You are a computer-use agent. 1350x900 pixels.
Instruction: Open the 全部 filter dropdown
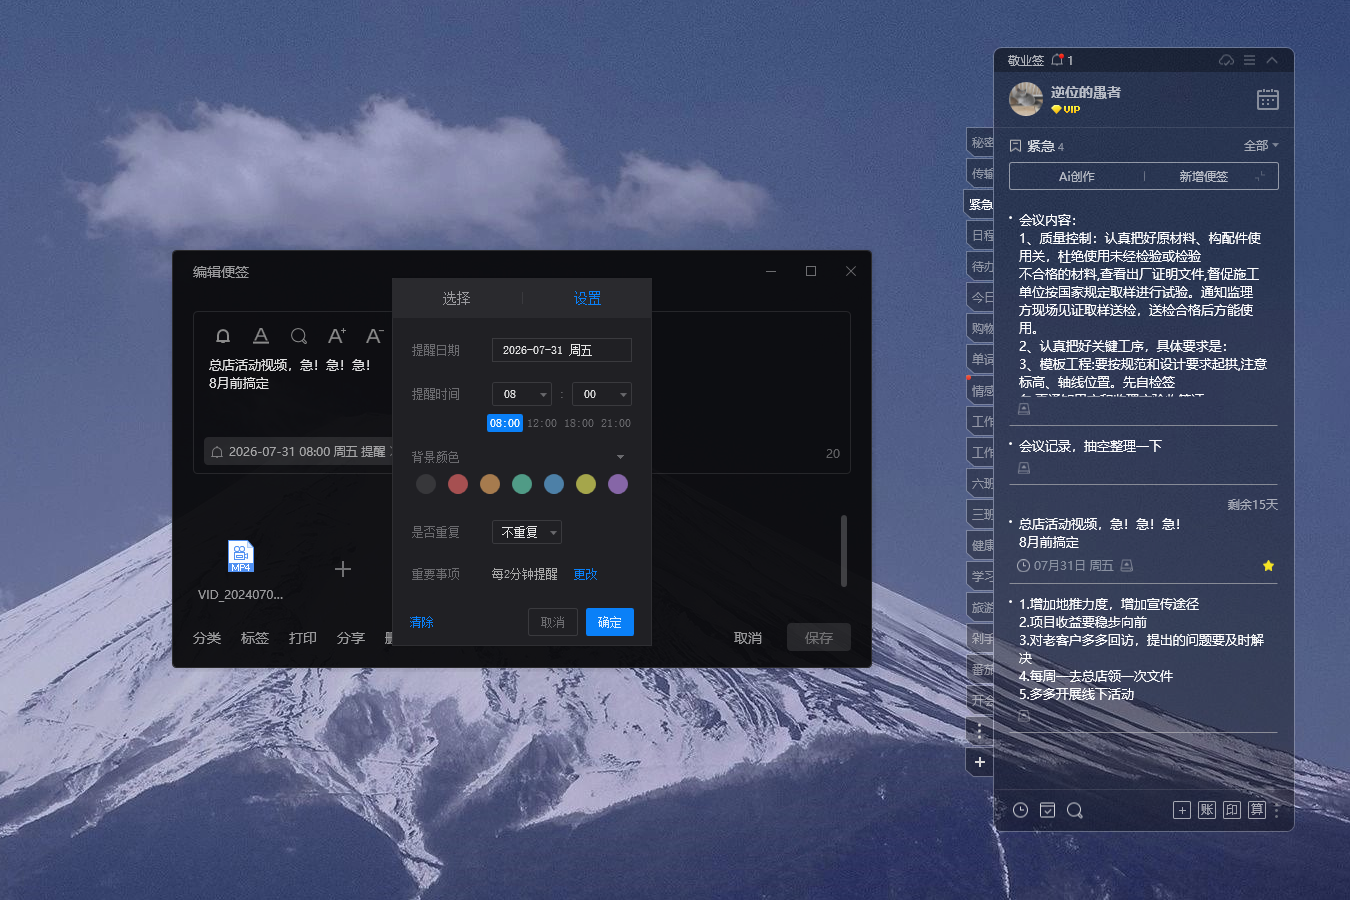click(x=1261, y=146)
